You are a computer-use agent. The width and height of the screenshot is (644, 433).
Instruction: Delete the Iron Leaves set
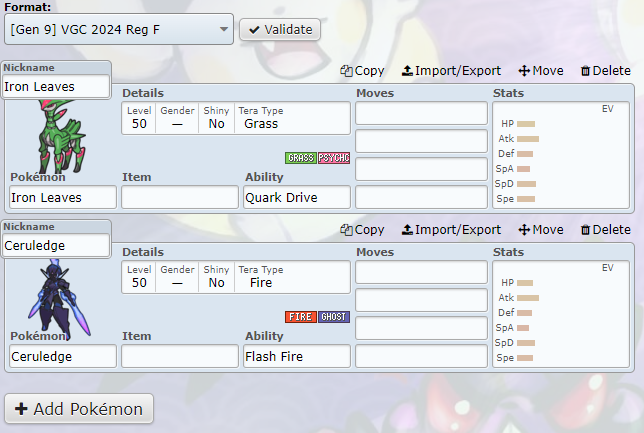click(605, 71)
